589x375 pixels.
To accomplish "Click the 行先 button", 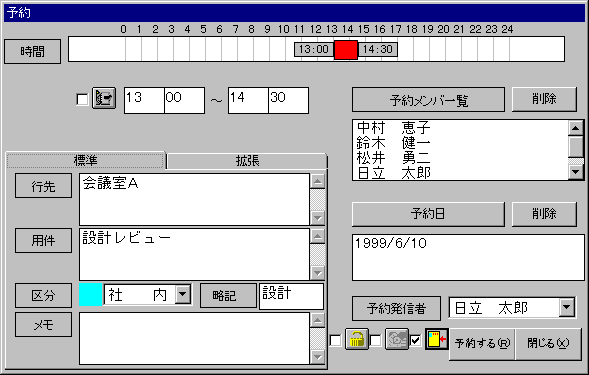I will pyautogui.click(x=43, y=186).
